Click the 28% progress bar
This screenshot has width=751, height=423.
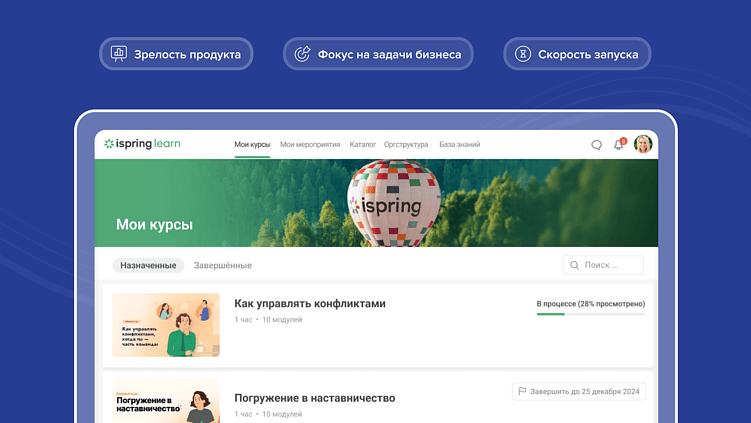click(x=591, y=314)
